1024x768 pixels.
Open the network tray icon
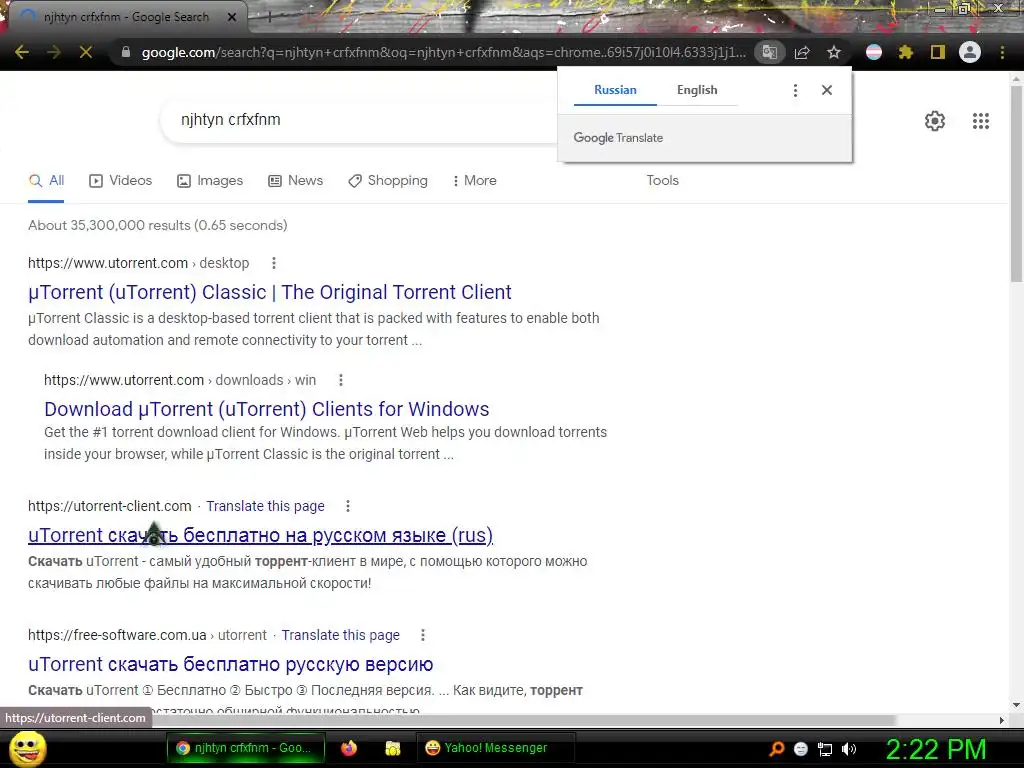pos(825,749)
